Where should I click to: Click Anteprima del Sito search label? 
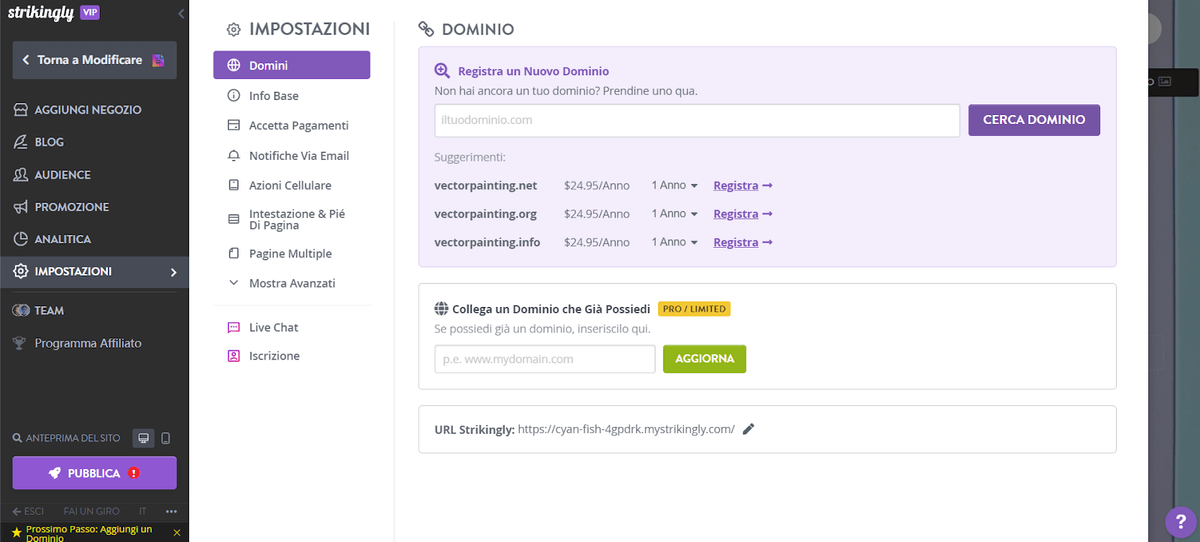pyautogui.click(x=67, y=438)
